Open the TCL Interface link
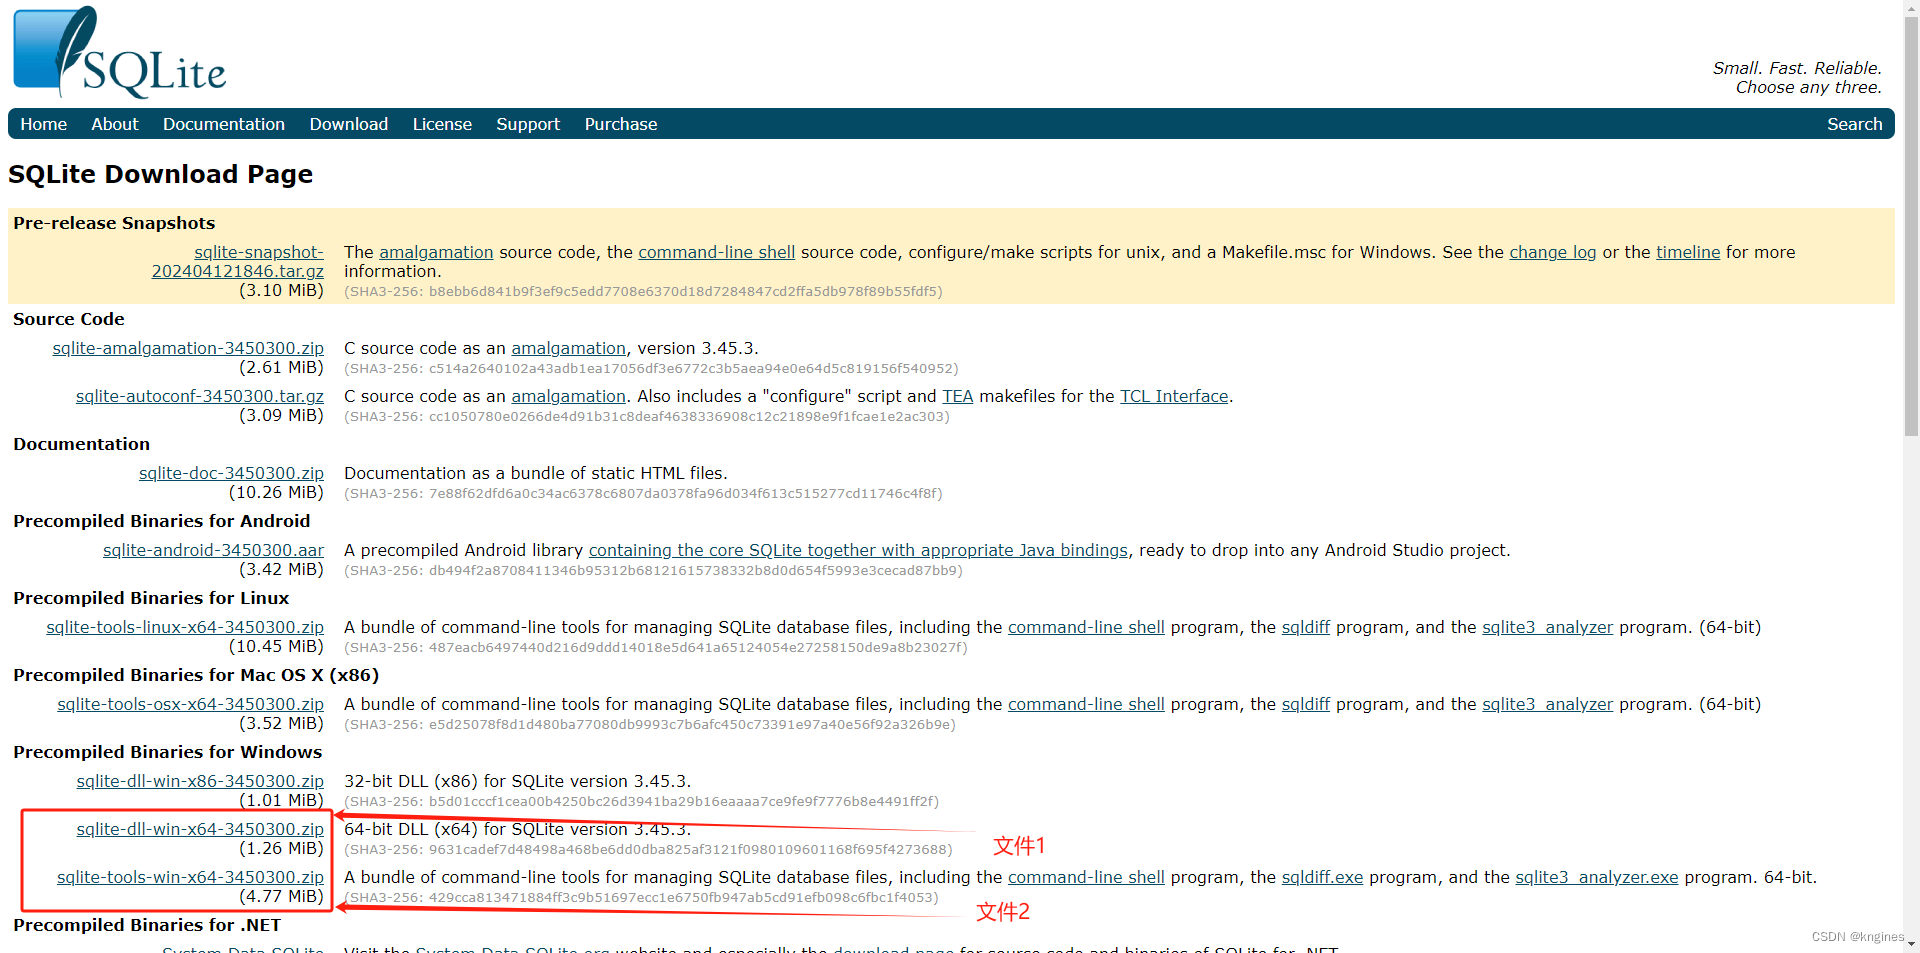This screenshot has height=953, width=1920. (1174, 396)
